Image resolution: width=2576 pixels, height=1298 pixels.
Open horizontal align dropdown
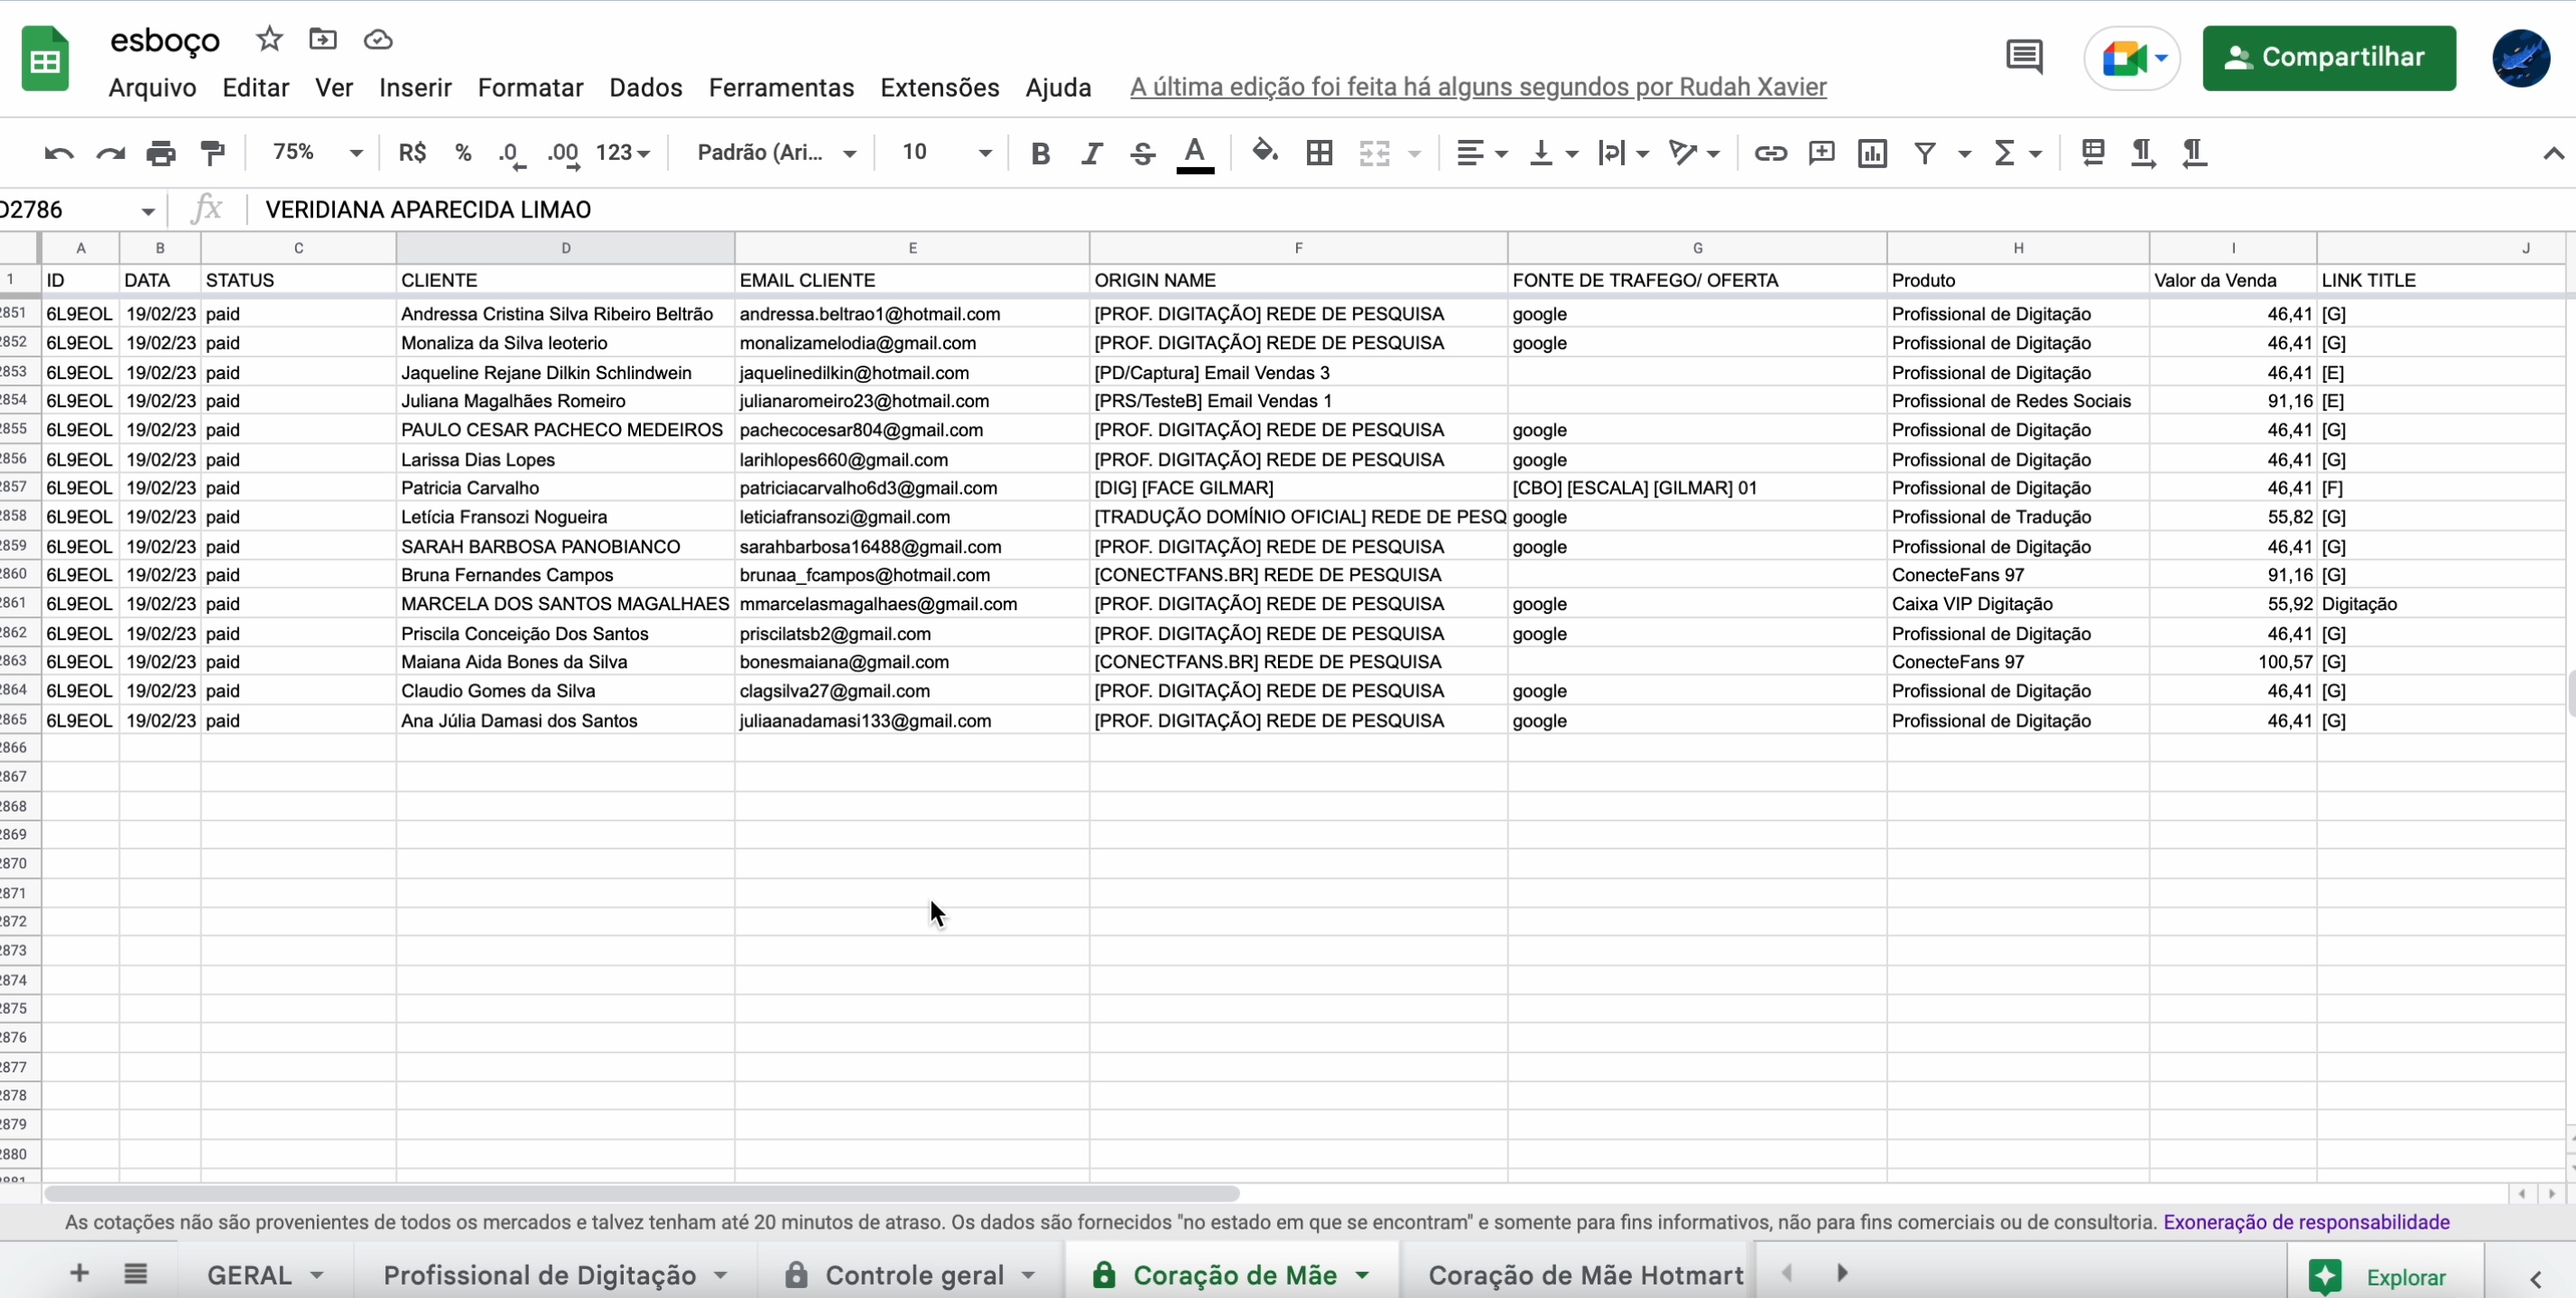(x=1481, y=153)
